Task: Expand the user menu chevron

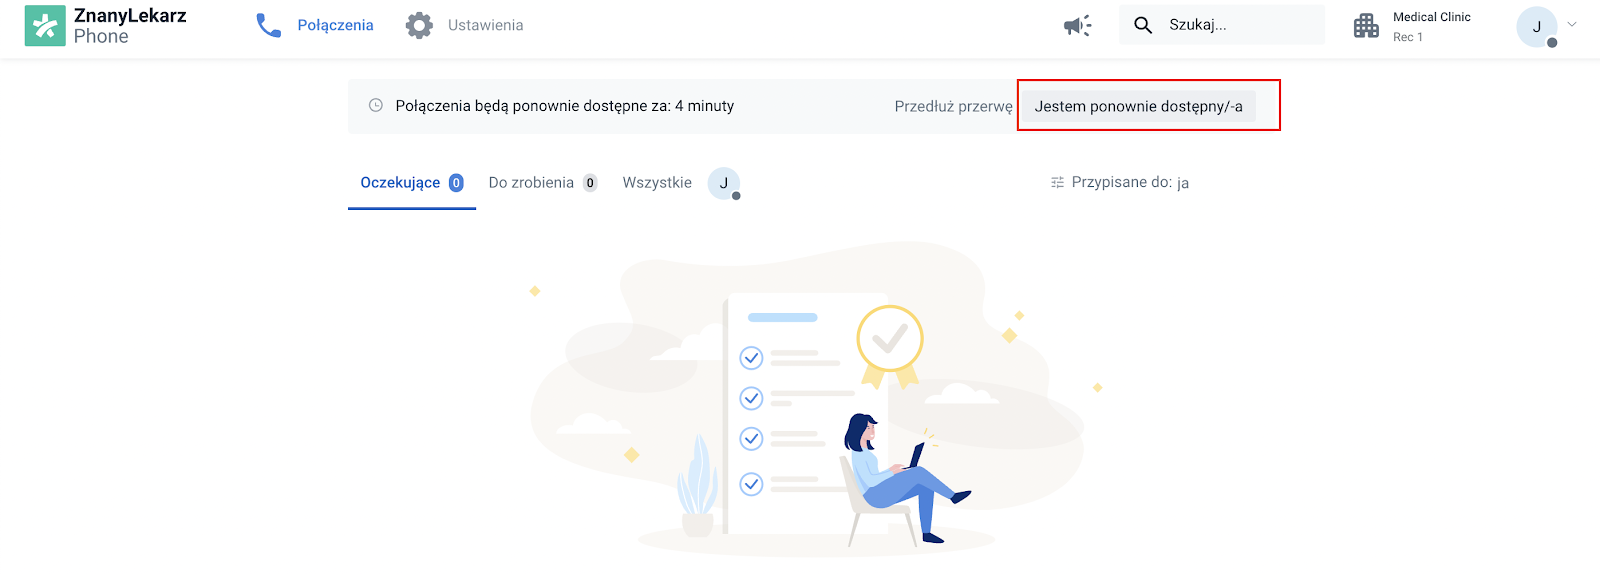Action: (1572, 25)
